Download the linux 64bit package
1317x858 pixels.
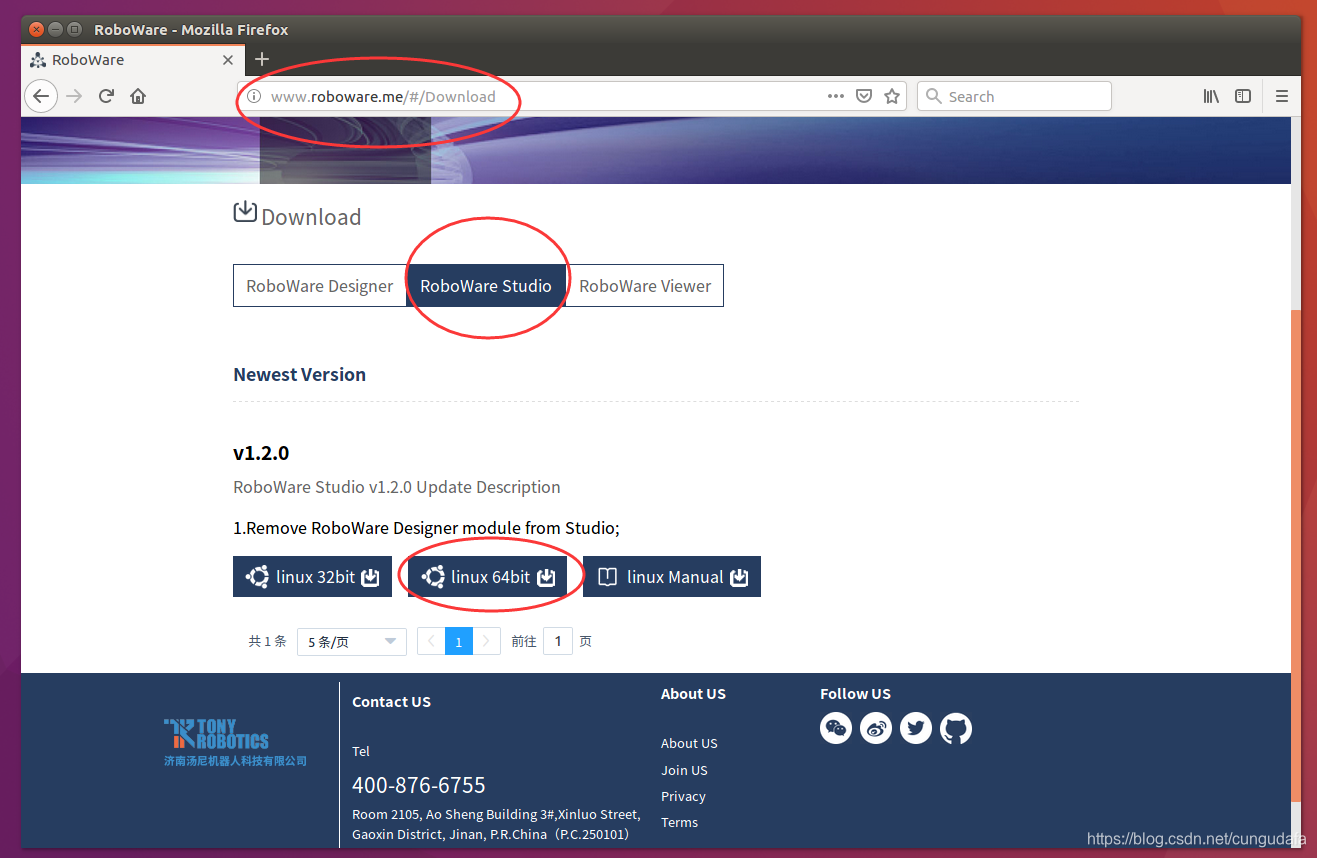pos(487,577)
